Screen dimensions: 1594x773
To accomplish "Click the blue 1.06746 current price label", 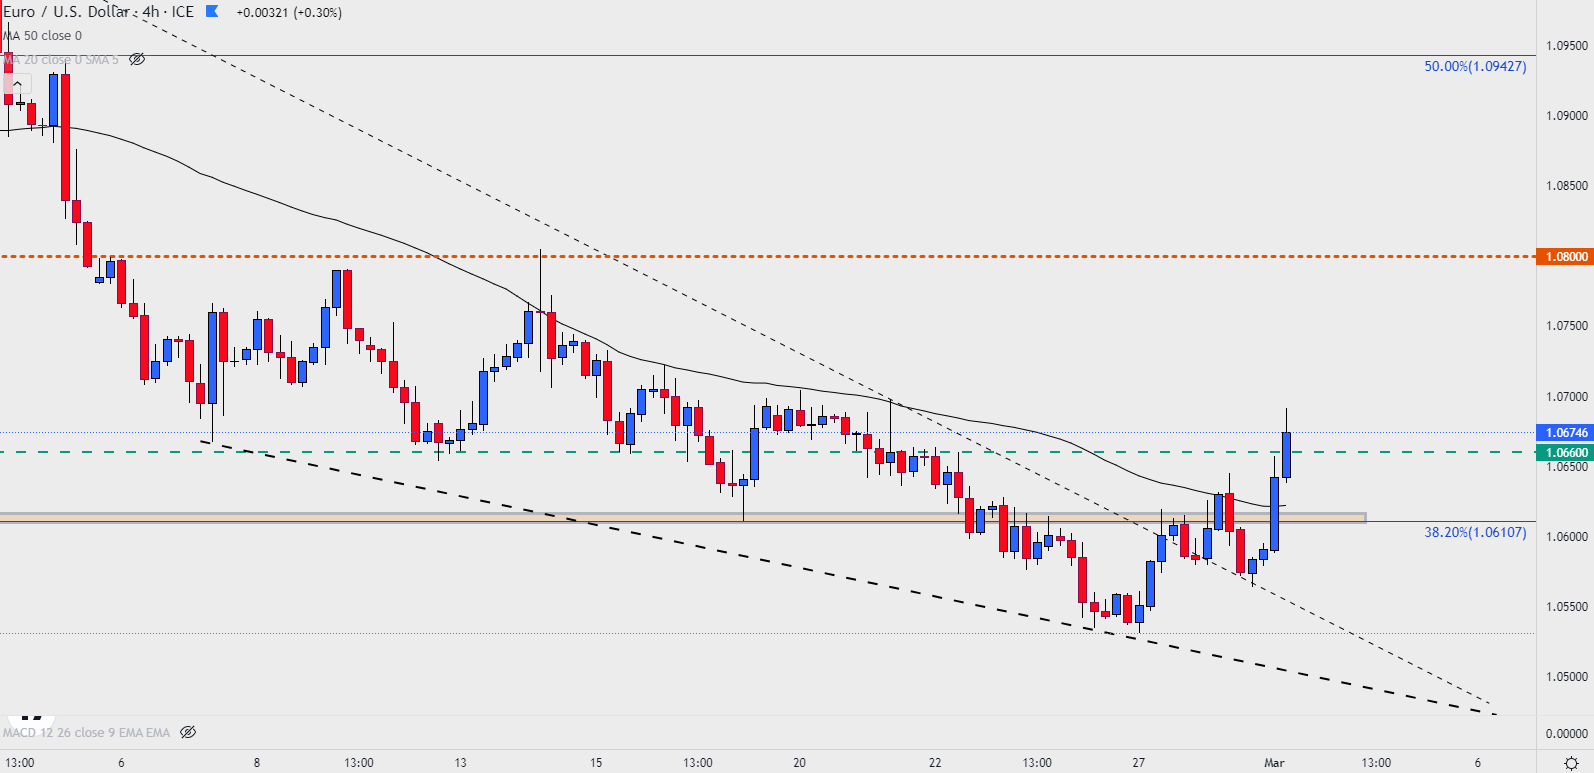I will [x=1563, y=433].
